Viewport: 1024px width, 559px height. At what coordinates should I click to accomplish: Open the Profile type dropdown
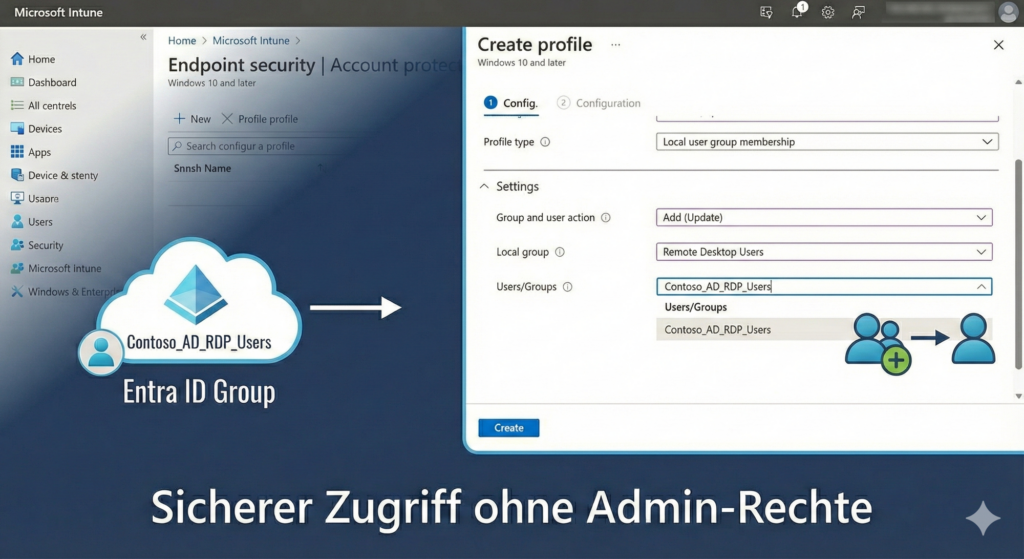[x=827, y=142]
